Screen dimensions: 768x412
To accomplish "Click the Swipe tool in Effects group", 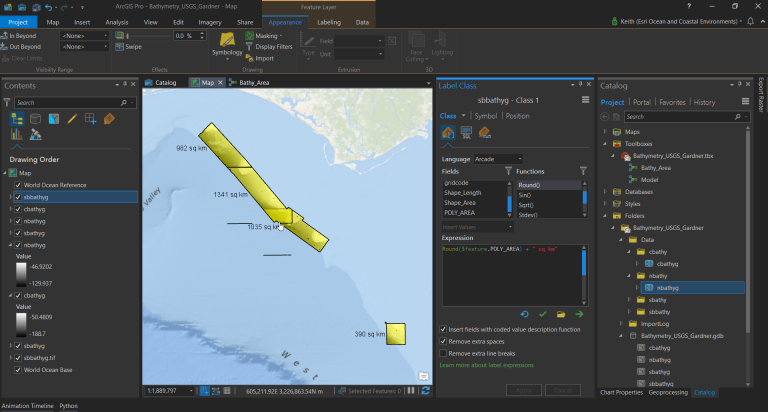I will tap(129, 47).
